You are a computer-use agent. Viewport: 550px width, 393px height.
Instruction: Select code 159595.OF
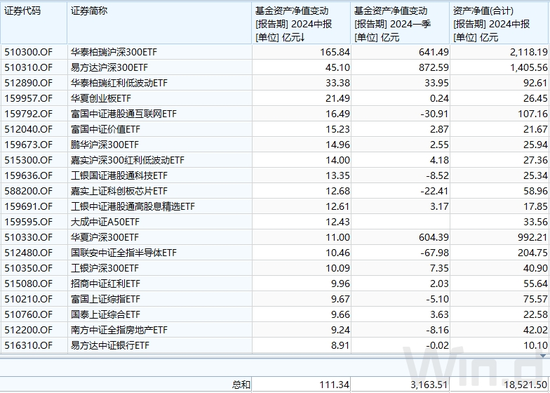tap(28, 222)
